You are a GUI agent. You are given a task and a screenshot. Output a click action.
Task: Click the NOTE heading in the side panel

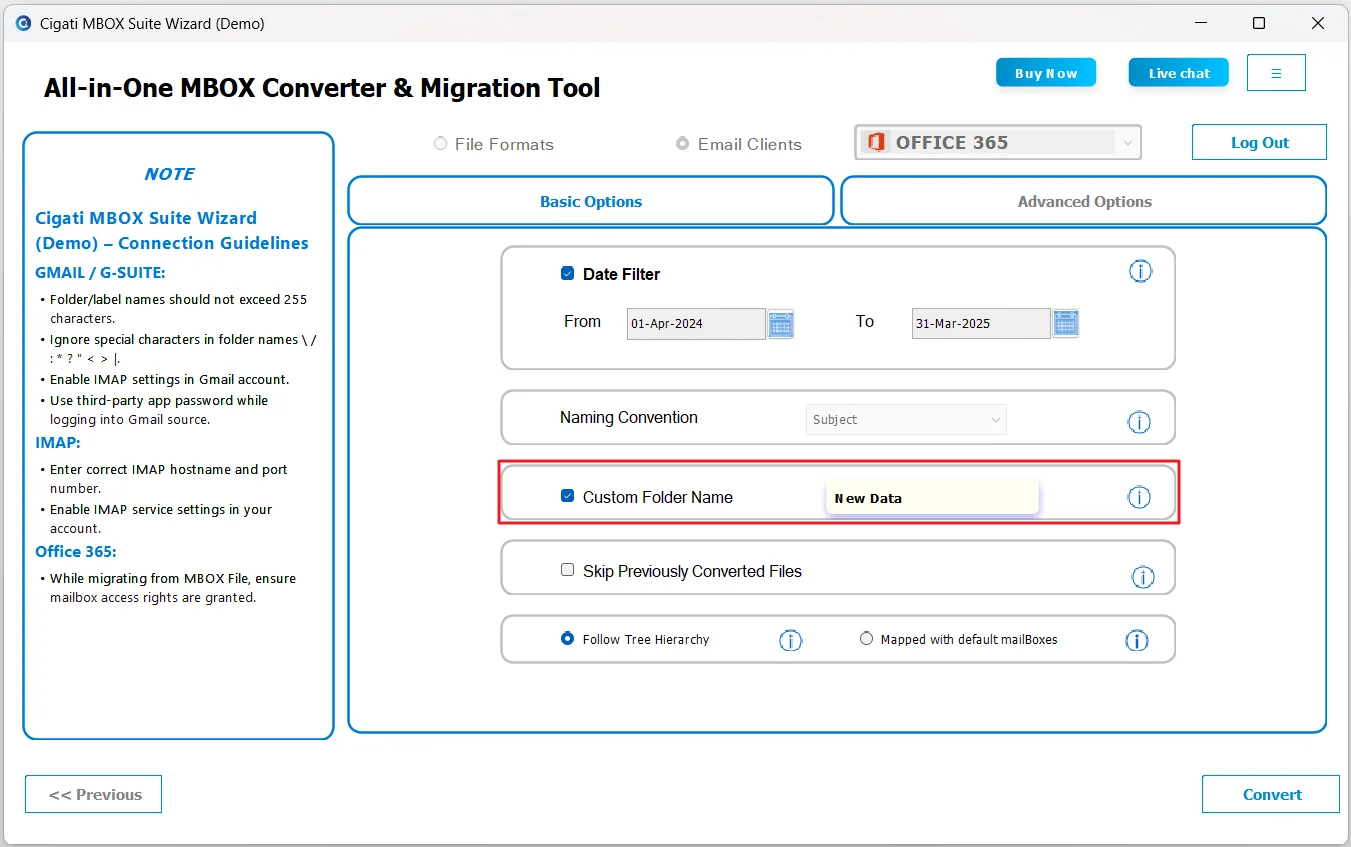169,174
